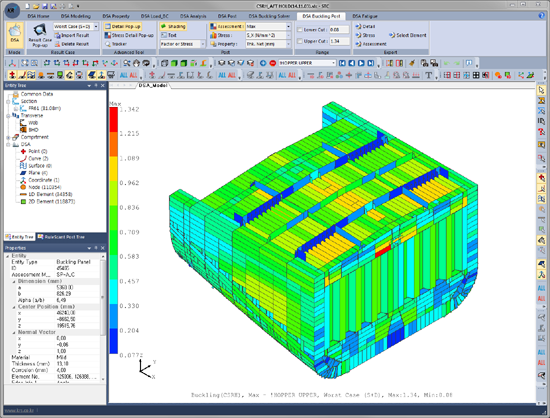Click the blue plus add icon
This screenshot has width=550, height=418.
(x=263, y=63)
